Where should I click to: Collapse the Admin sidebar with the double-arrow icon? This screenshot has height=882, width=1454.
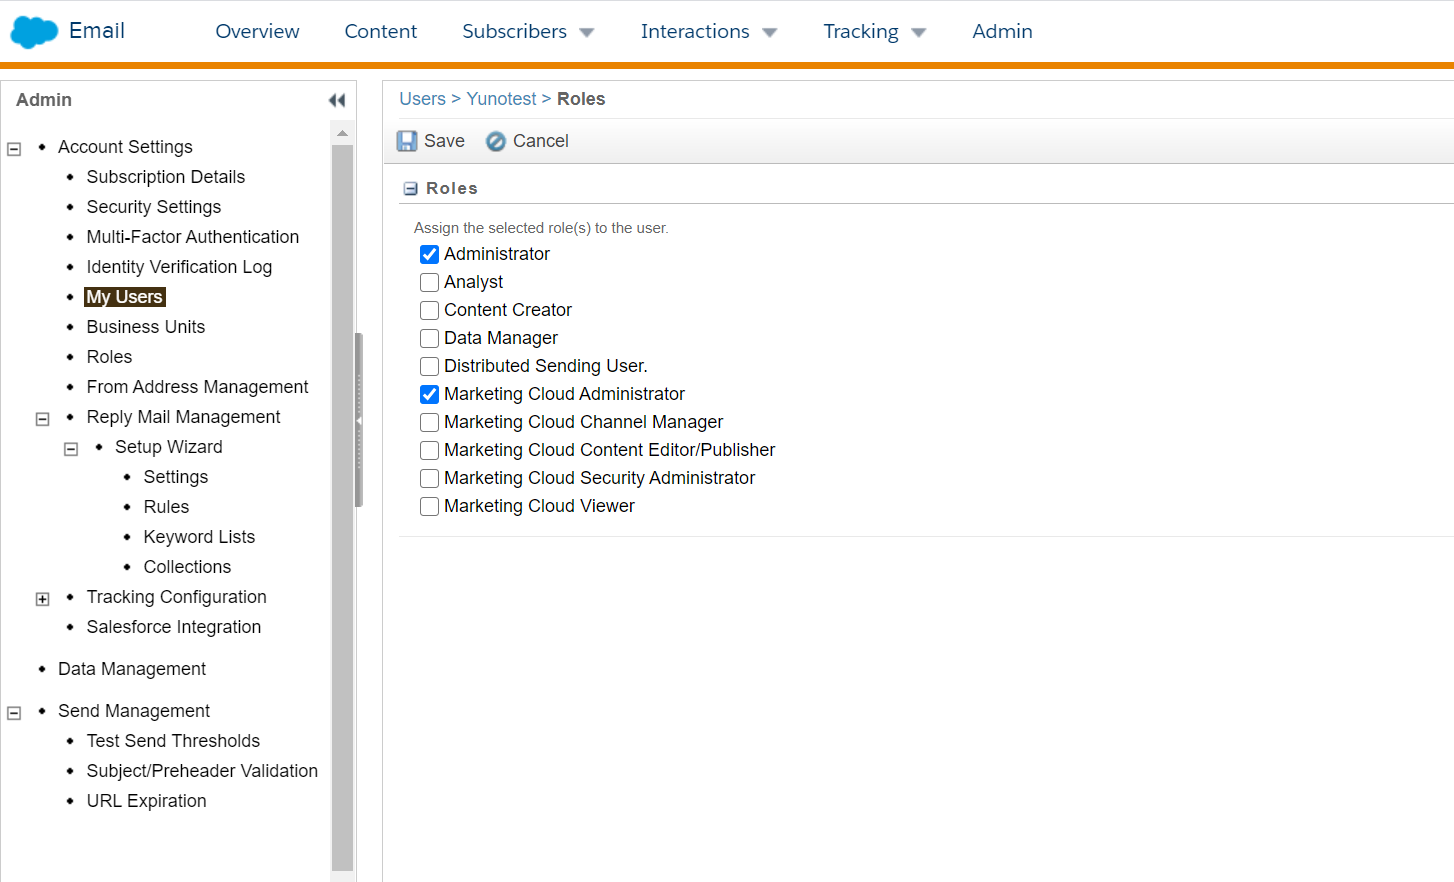coord(336,99)
